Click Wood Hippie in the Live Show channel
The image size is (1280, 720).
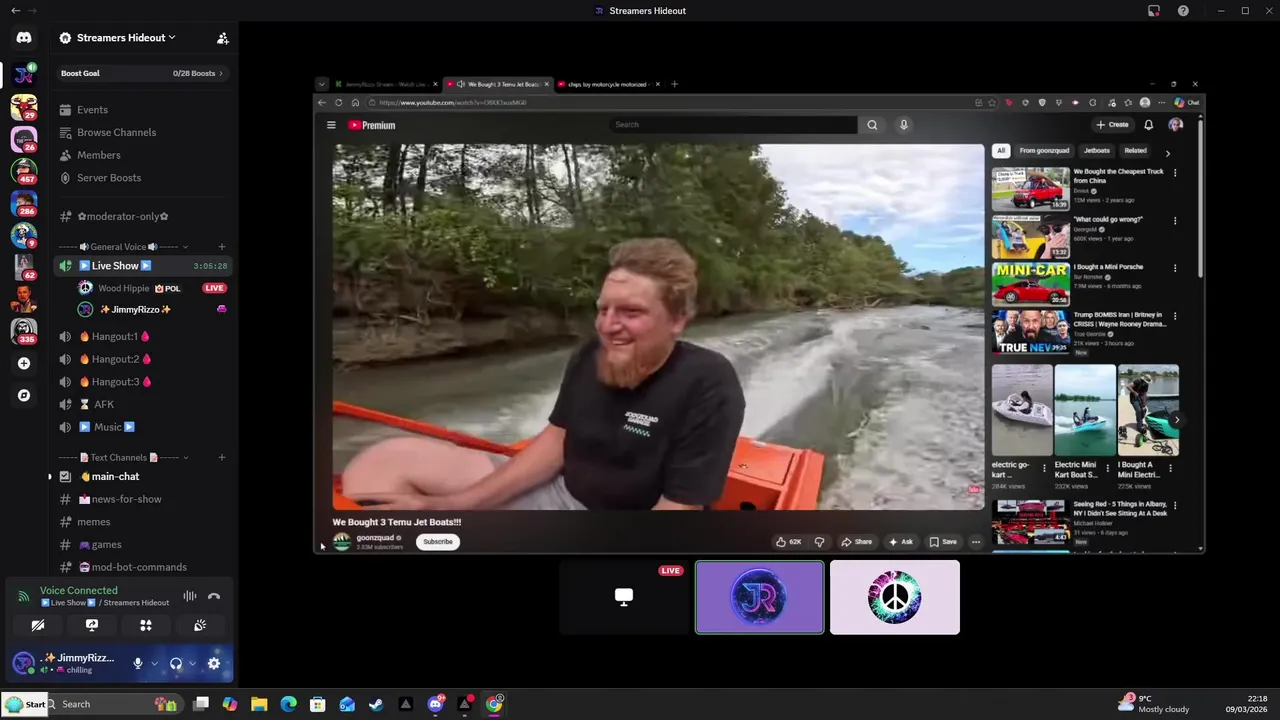pos(152,288)
